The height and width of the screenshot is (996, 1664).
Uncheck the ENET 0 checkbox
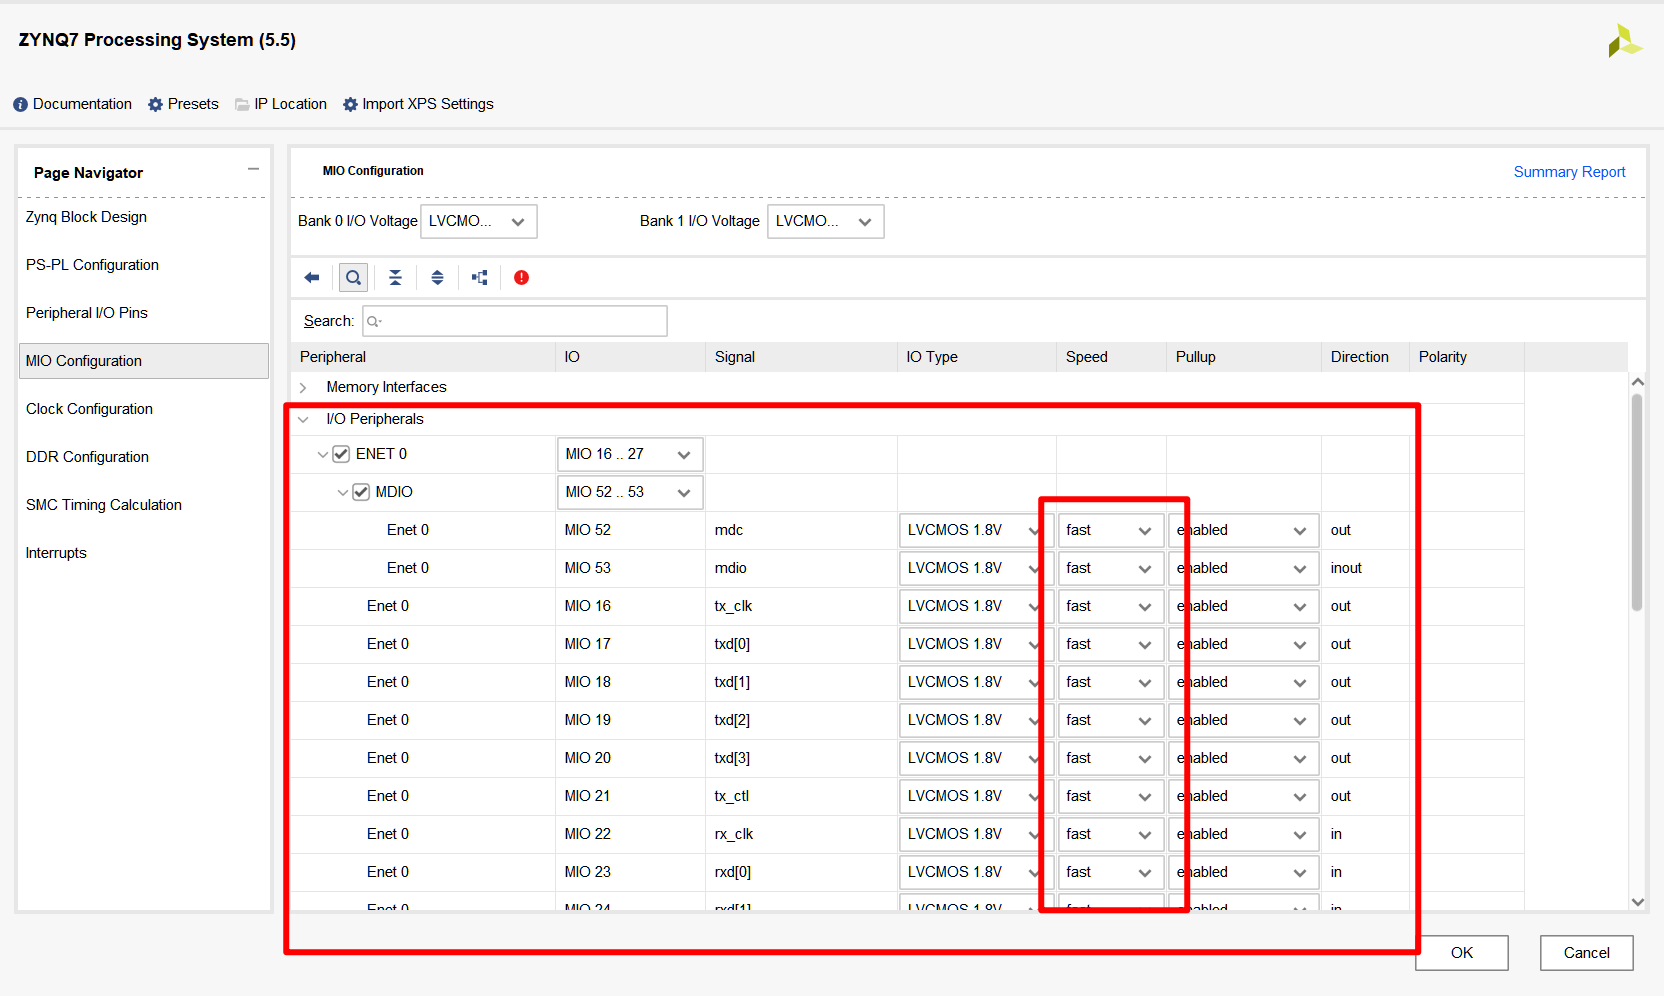click(x=341, y=454)
